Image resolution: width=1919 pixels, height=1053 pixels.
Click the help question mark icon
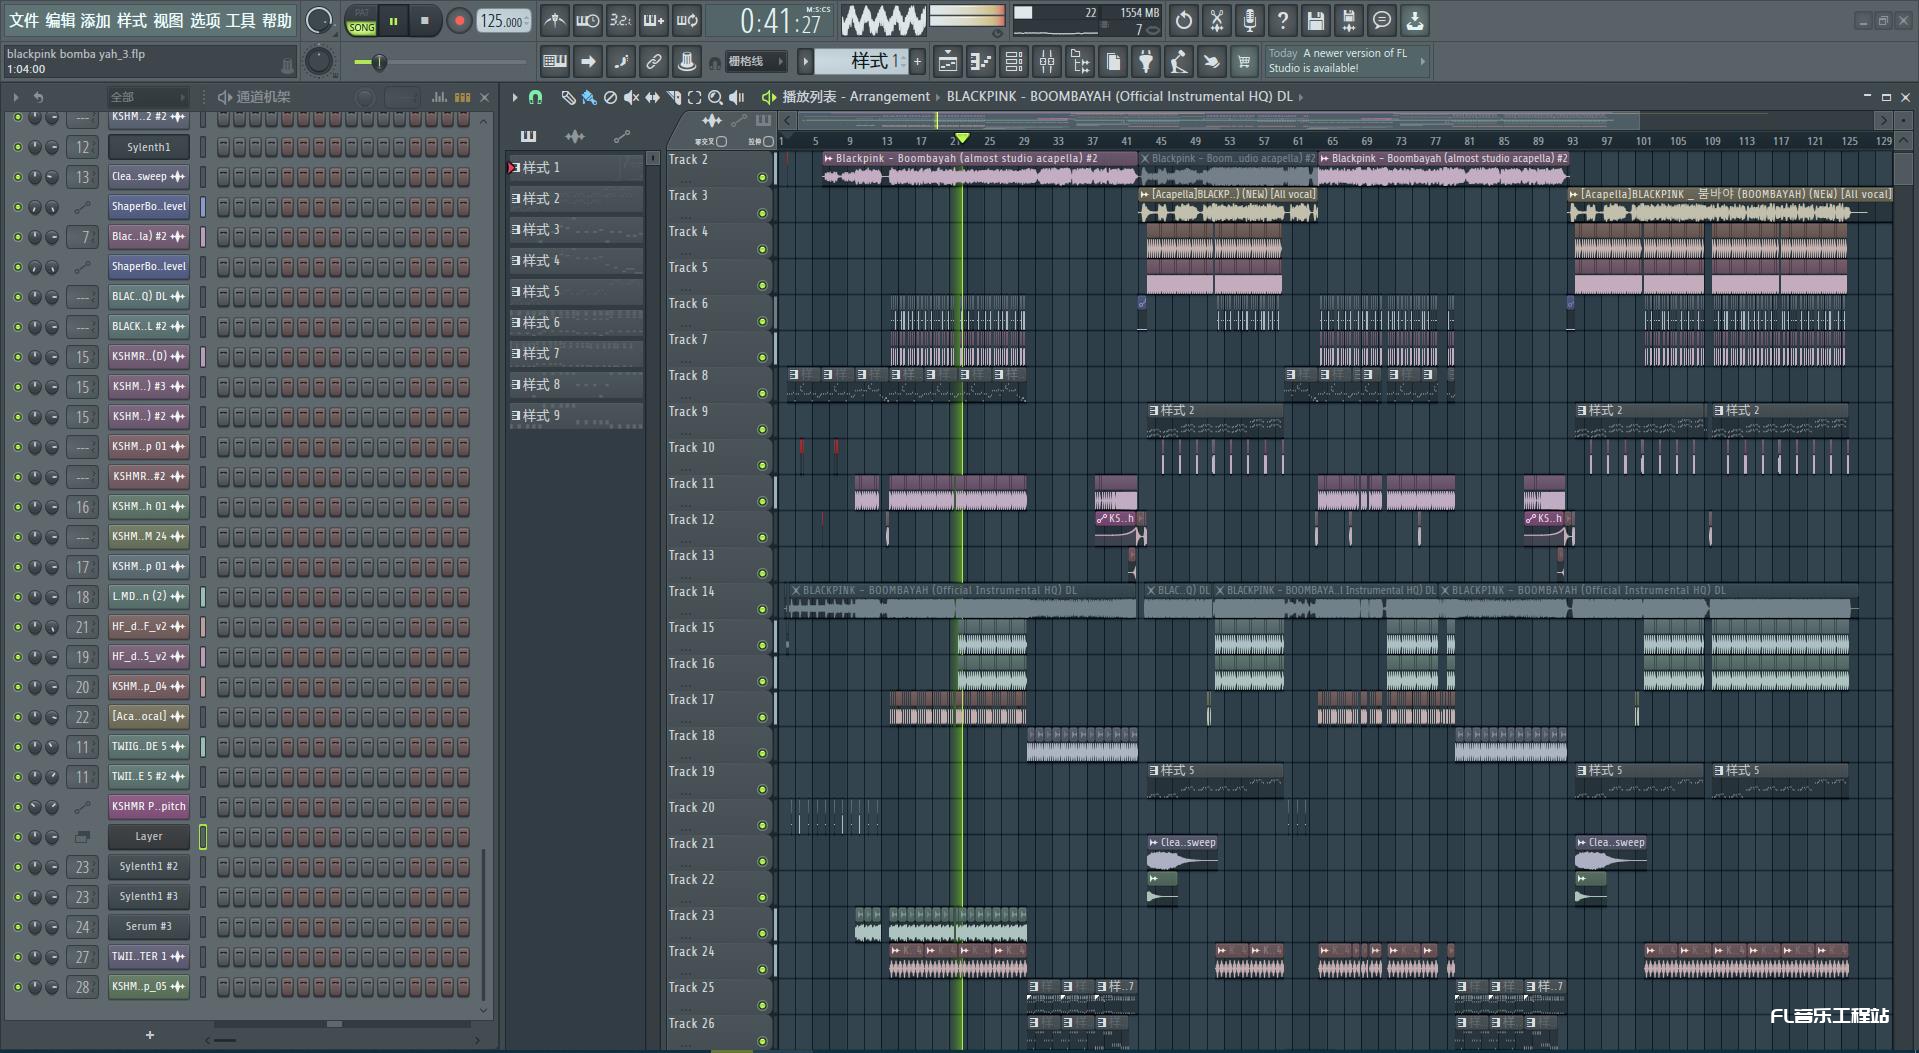[1283, 20]
